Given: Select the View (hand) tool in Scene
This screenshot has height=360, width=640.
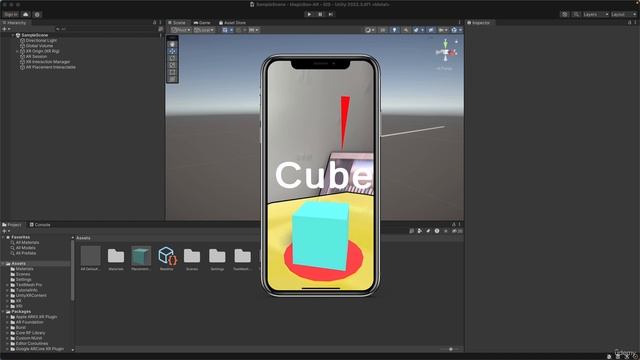Looking at the screenshot, I should point(172,44).
